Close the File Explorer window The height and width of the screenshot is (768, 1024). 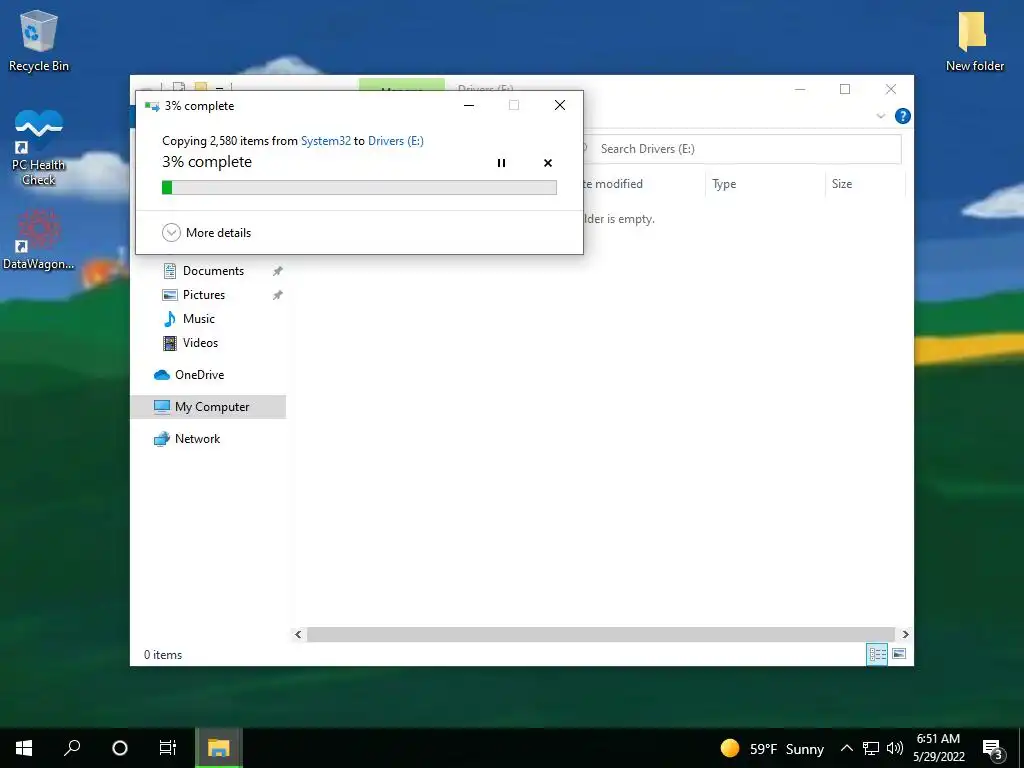click(891, 89)
